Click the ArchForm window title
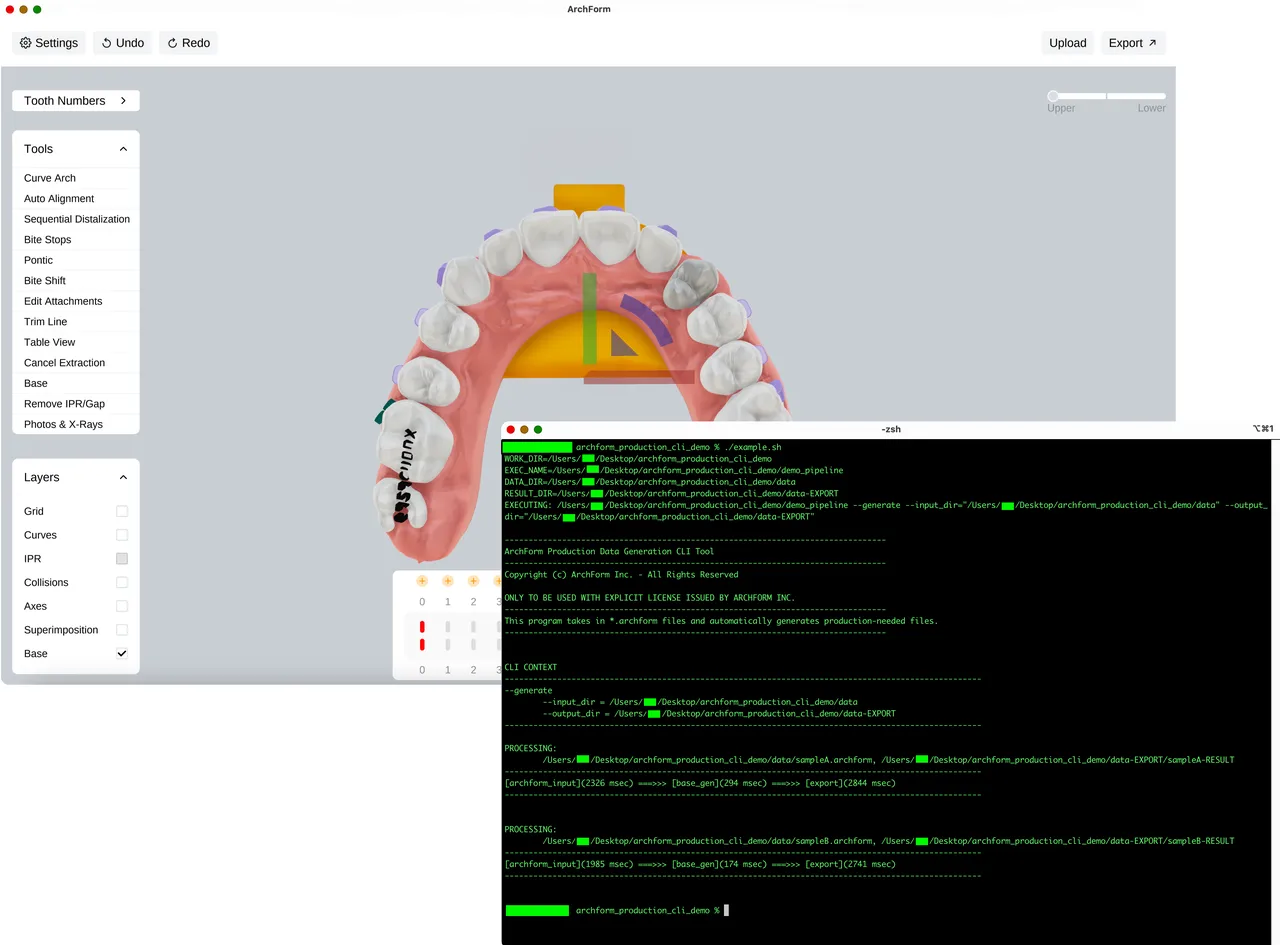This screenshot has width=1280, height=945. [x=588, y=9]
